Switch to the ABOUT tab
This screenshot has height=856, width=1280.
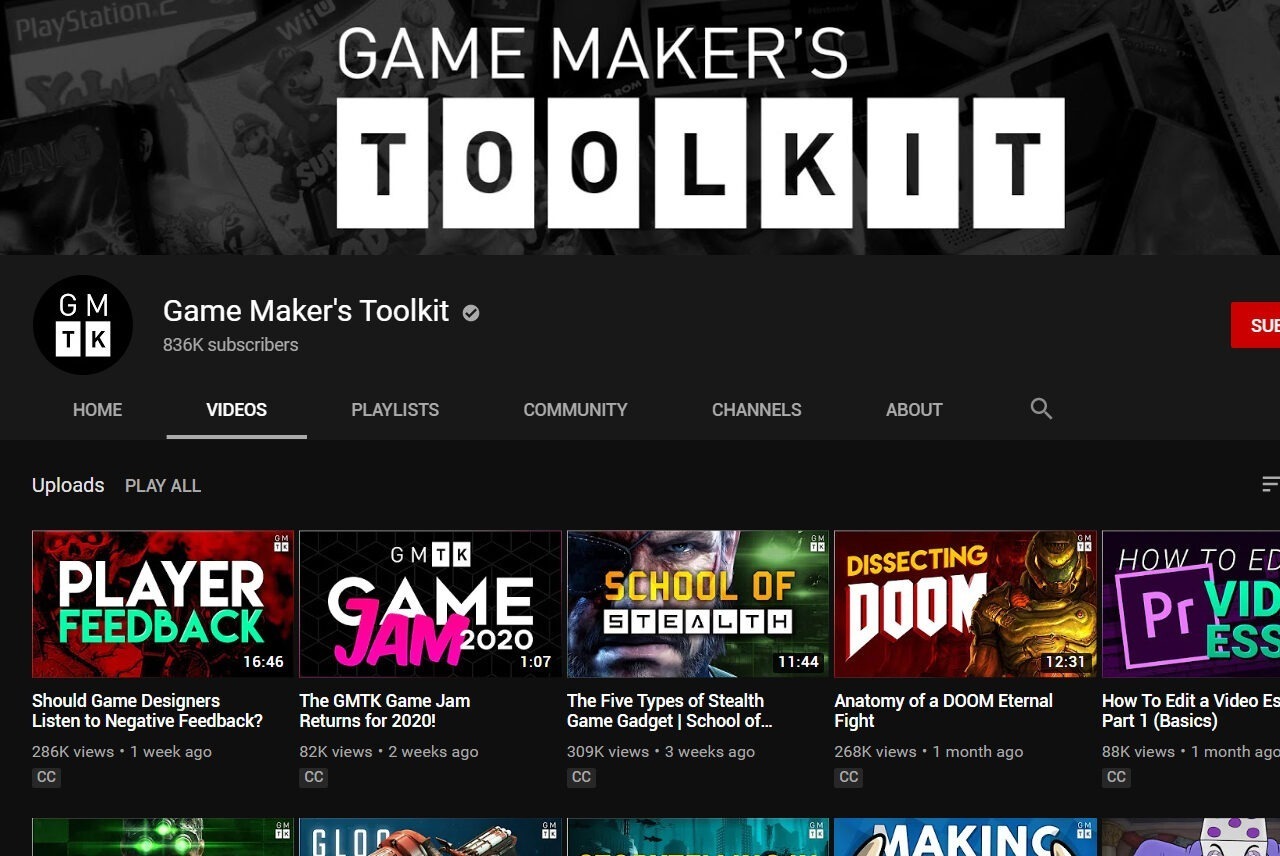(x=914, y=410)
